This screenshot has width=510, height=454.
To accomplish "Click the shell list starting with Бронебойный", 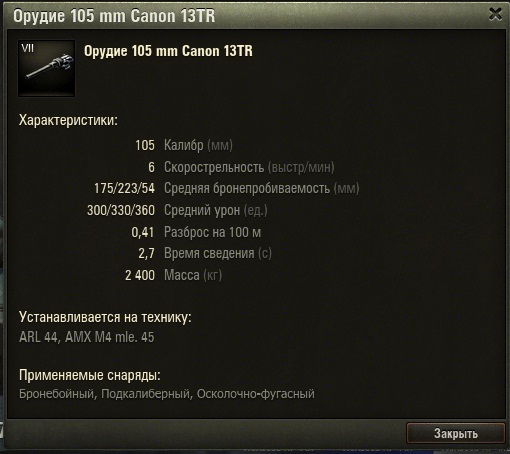I will (167, 394).
